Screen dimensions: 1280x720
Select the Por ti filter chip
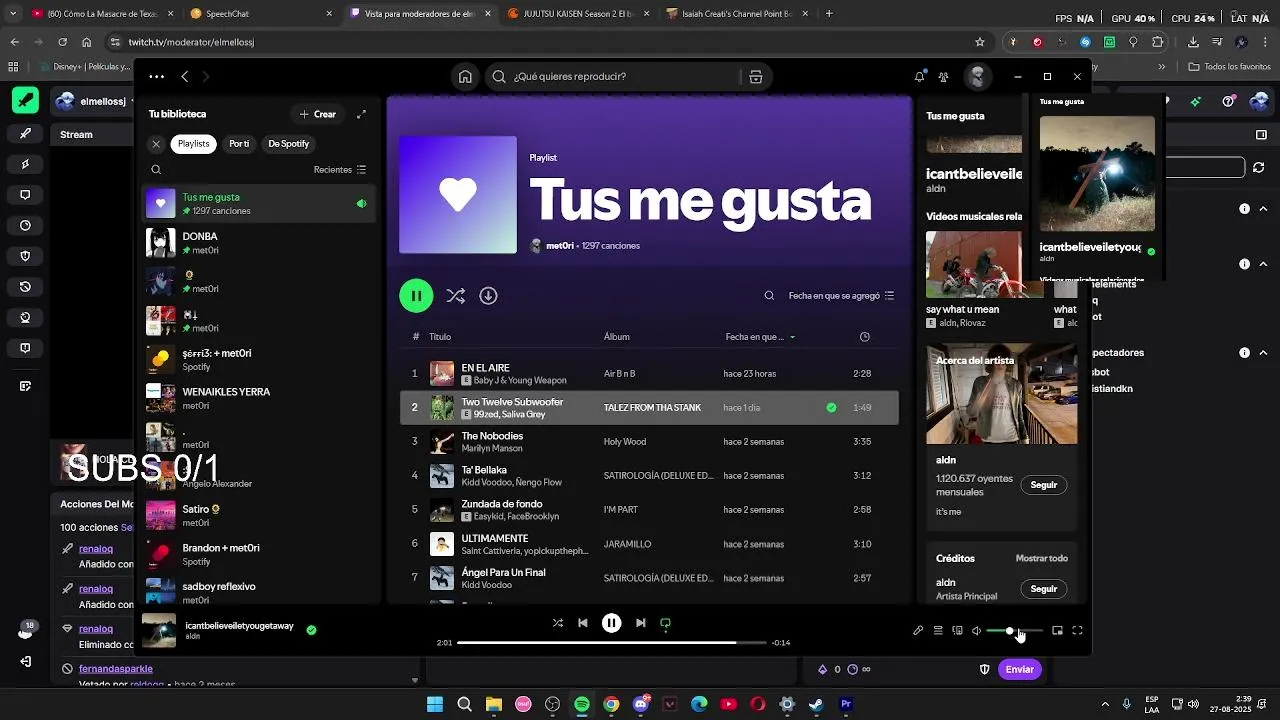pyautogui.click(x=239, y=144)
